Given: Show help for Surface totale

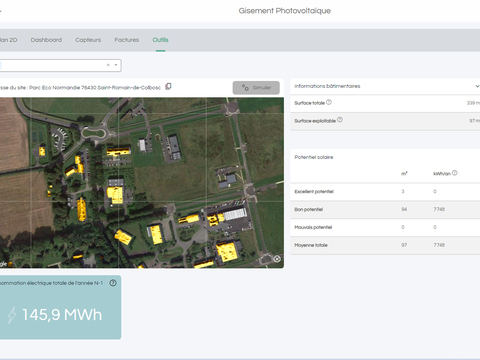Looking at the screenshot, I should [x=329, y=102].
